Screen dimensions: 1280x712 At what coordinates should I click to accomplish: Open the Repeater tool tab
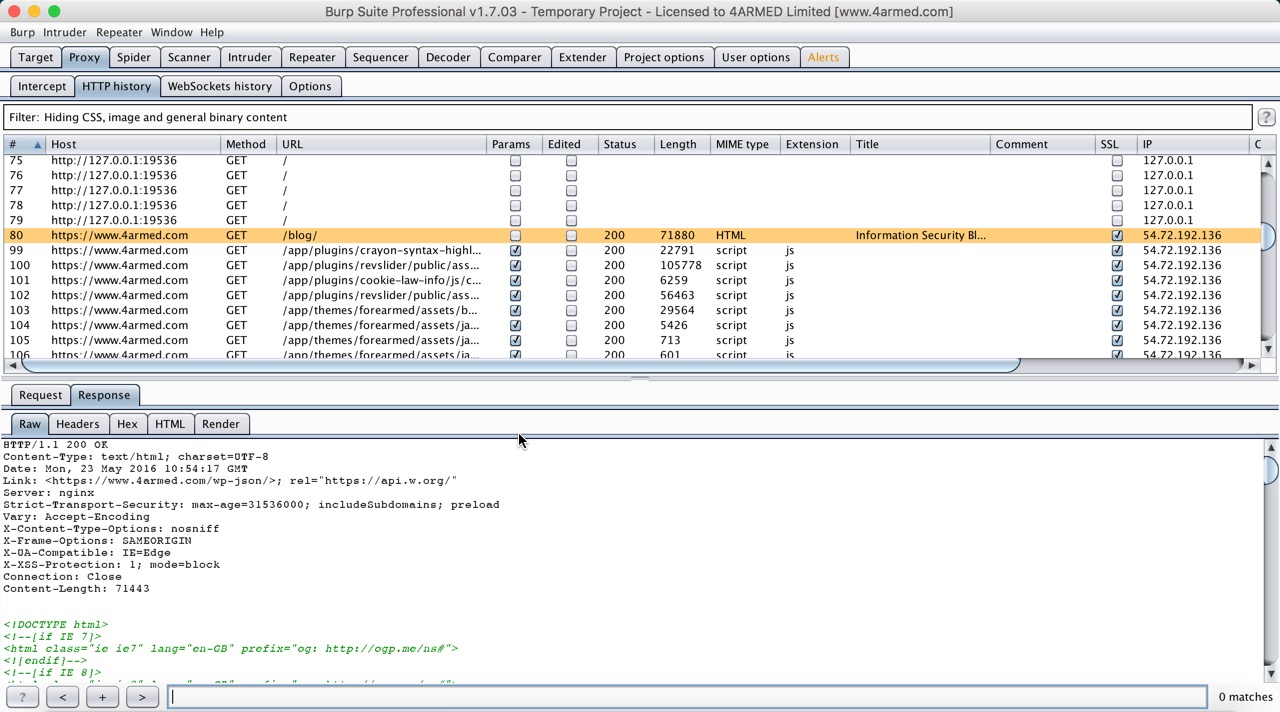pos(312,57)
